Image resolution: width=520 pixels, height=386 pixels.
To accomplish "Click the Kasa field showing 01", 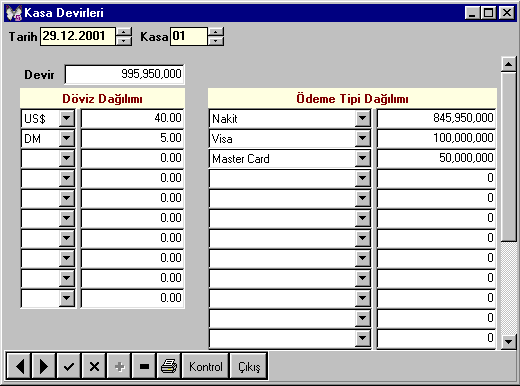I will click(x=189, y=36).
